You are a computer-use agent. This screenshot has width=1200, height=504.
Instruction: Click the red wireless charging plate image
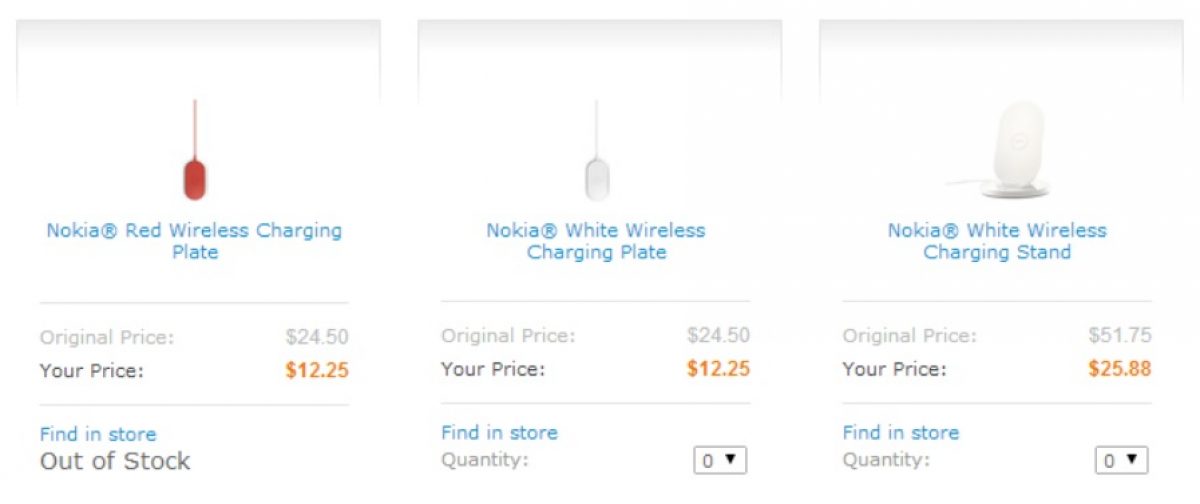tap(195, 168)
